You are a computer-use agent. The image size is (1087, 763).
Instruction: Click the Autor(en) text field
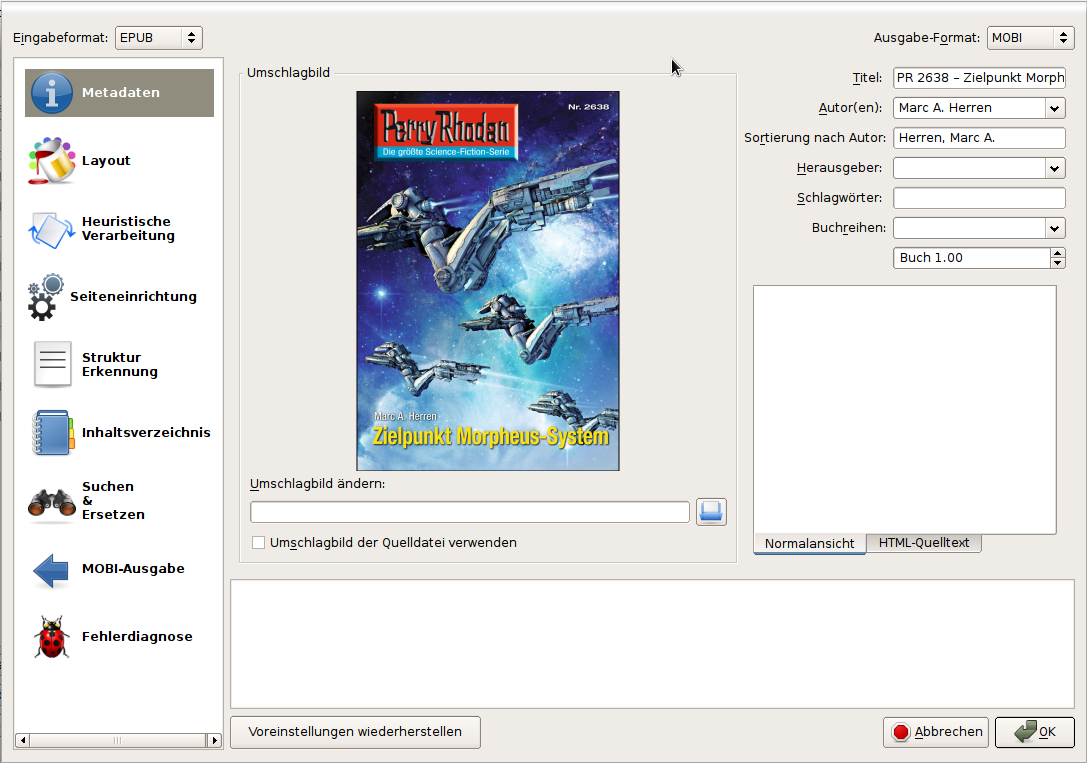(969, 108)
